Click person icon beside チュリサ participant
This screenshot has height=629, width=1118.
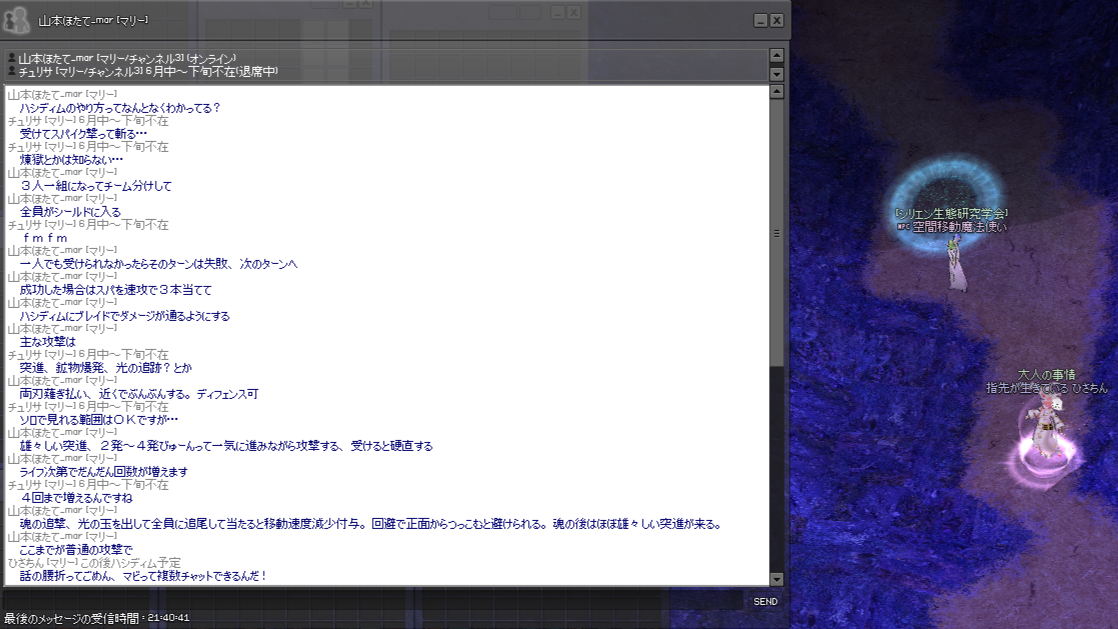[x=11, y=71]
